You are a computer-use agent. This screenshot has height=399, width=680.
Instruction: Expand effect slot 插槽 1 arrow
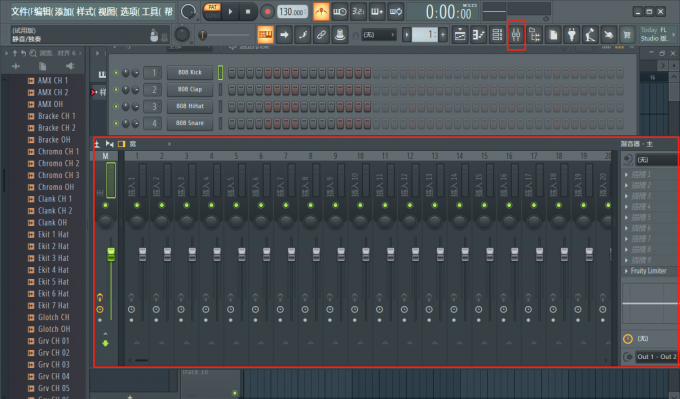point(626,175)
